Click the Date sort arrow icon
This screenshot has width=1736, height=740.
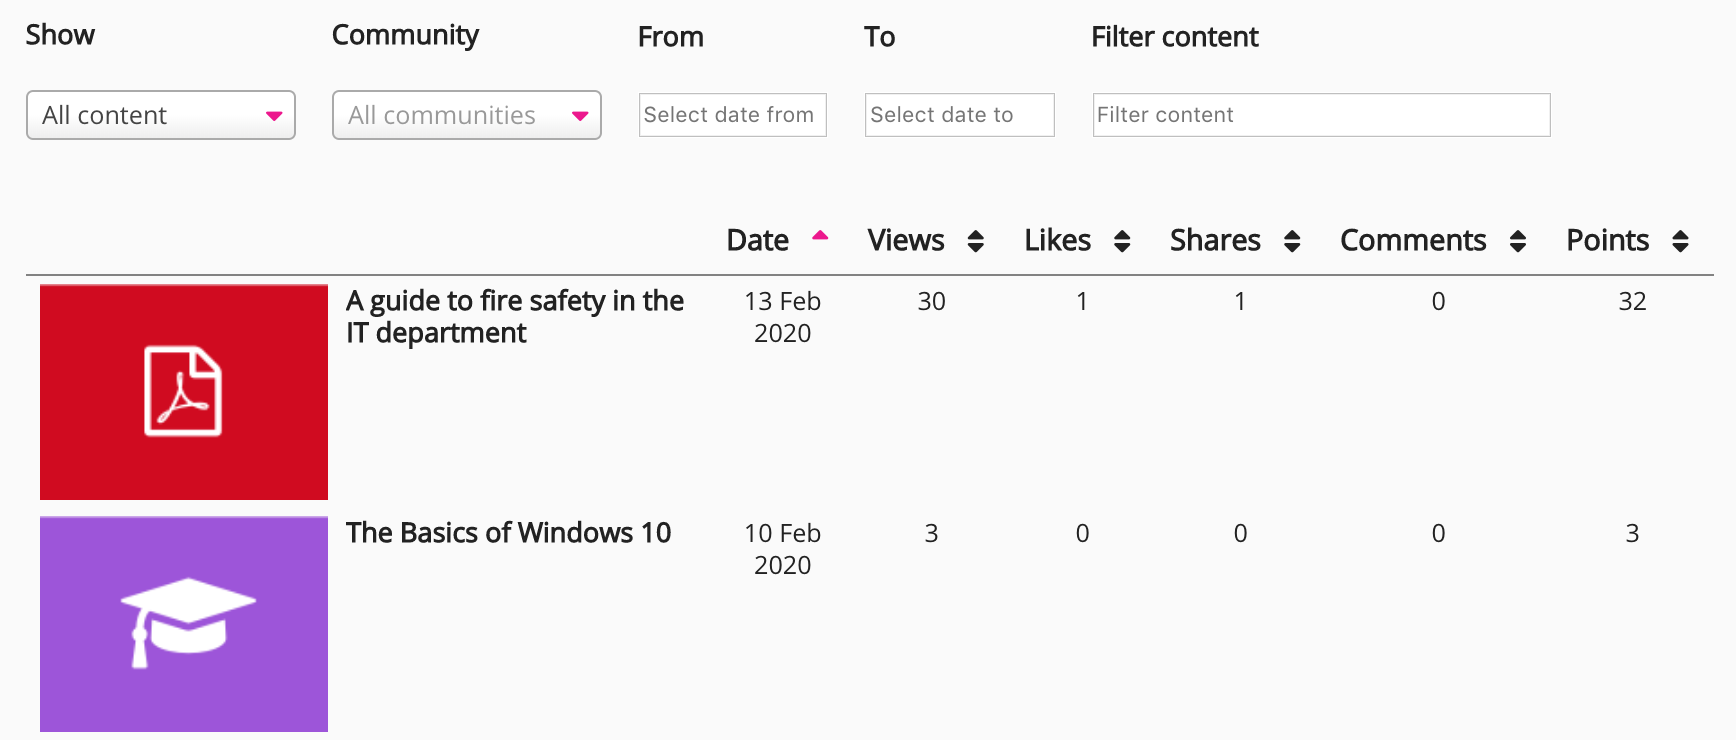coord(820,236)
